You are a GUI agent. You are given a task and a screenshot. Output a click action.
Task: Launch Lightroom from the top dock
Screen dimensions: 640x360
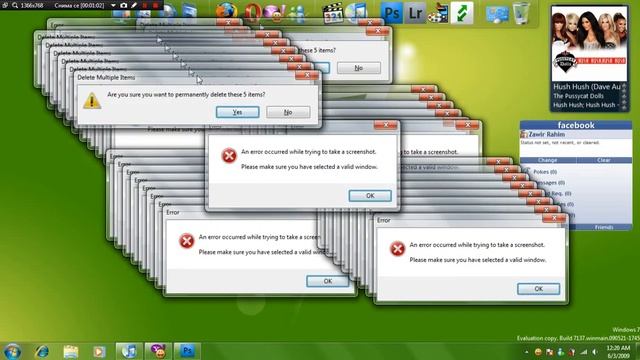pyautogui.click(x=415, y=13)
